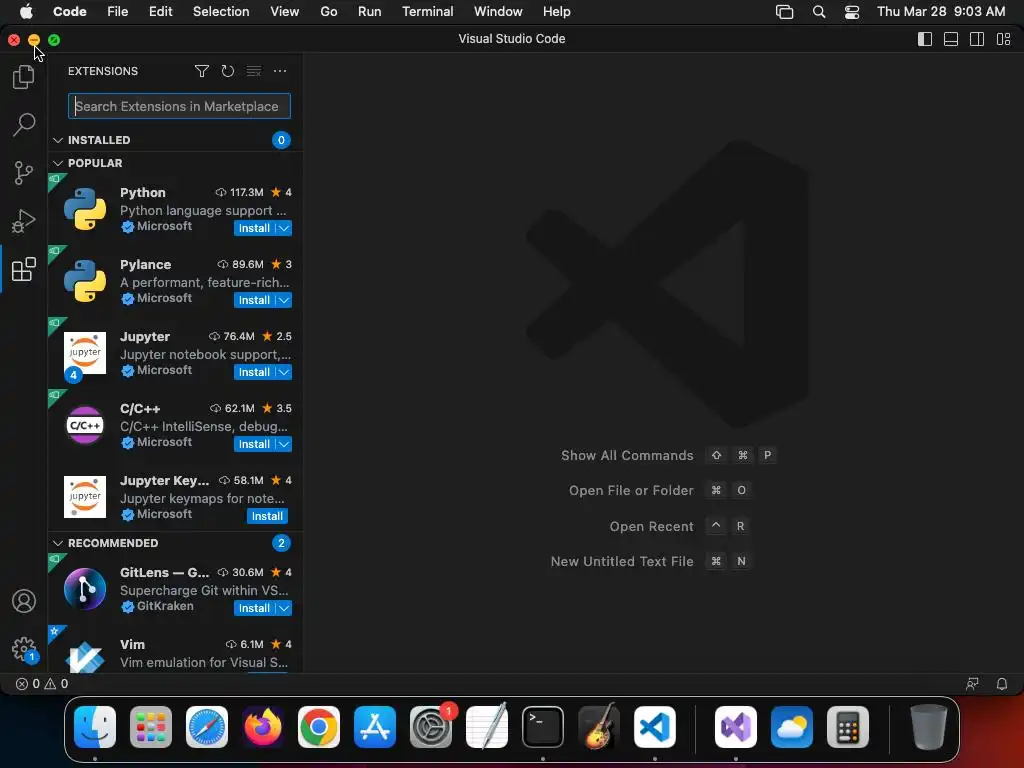Install the Jupyter Keymap extension
Screen dimensions: 1024x768
[267, 516]
